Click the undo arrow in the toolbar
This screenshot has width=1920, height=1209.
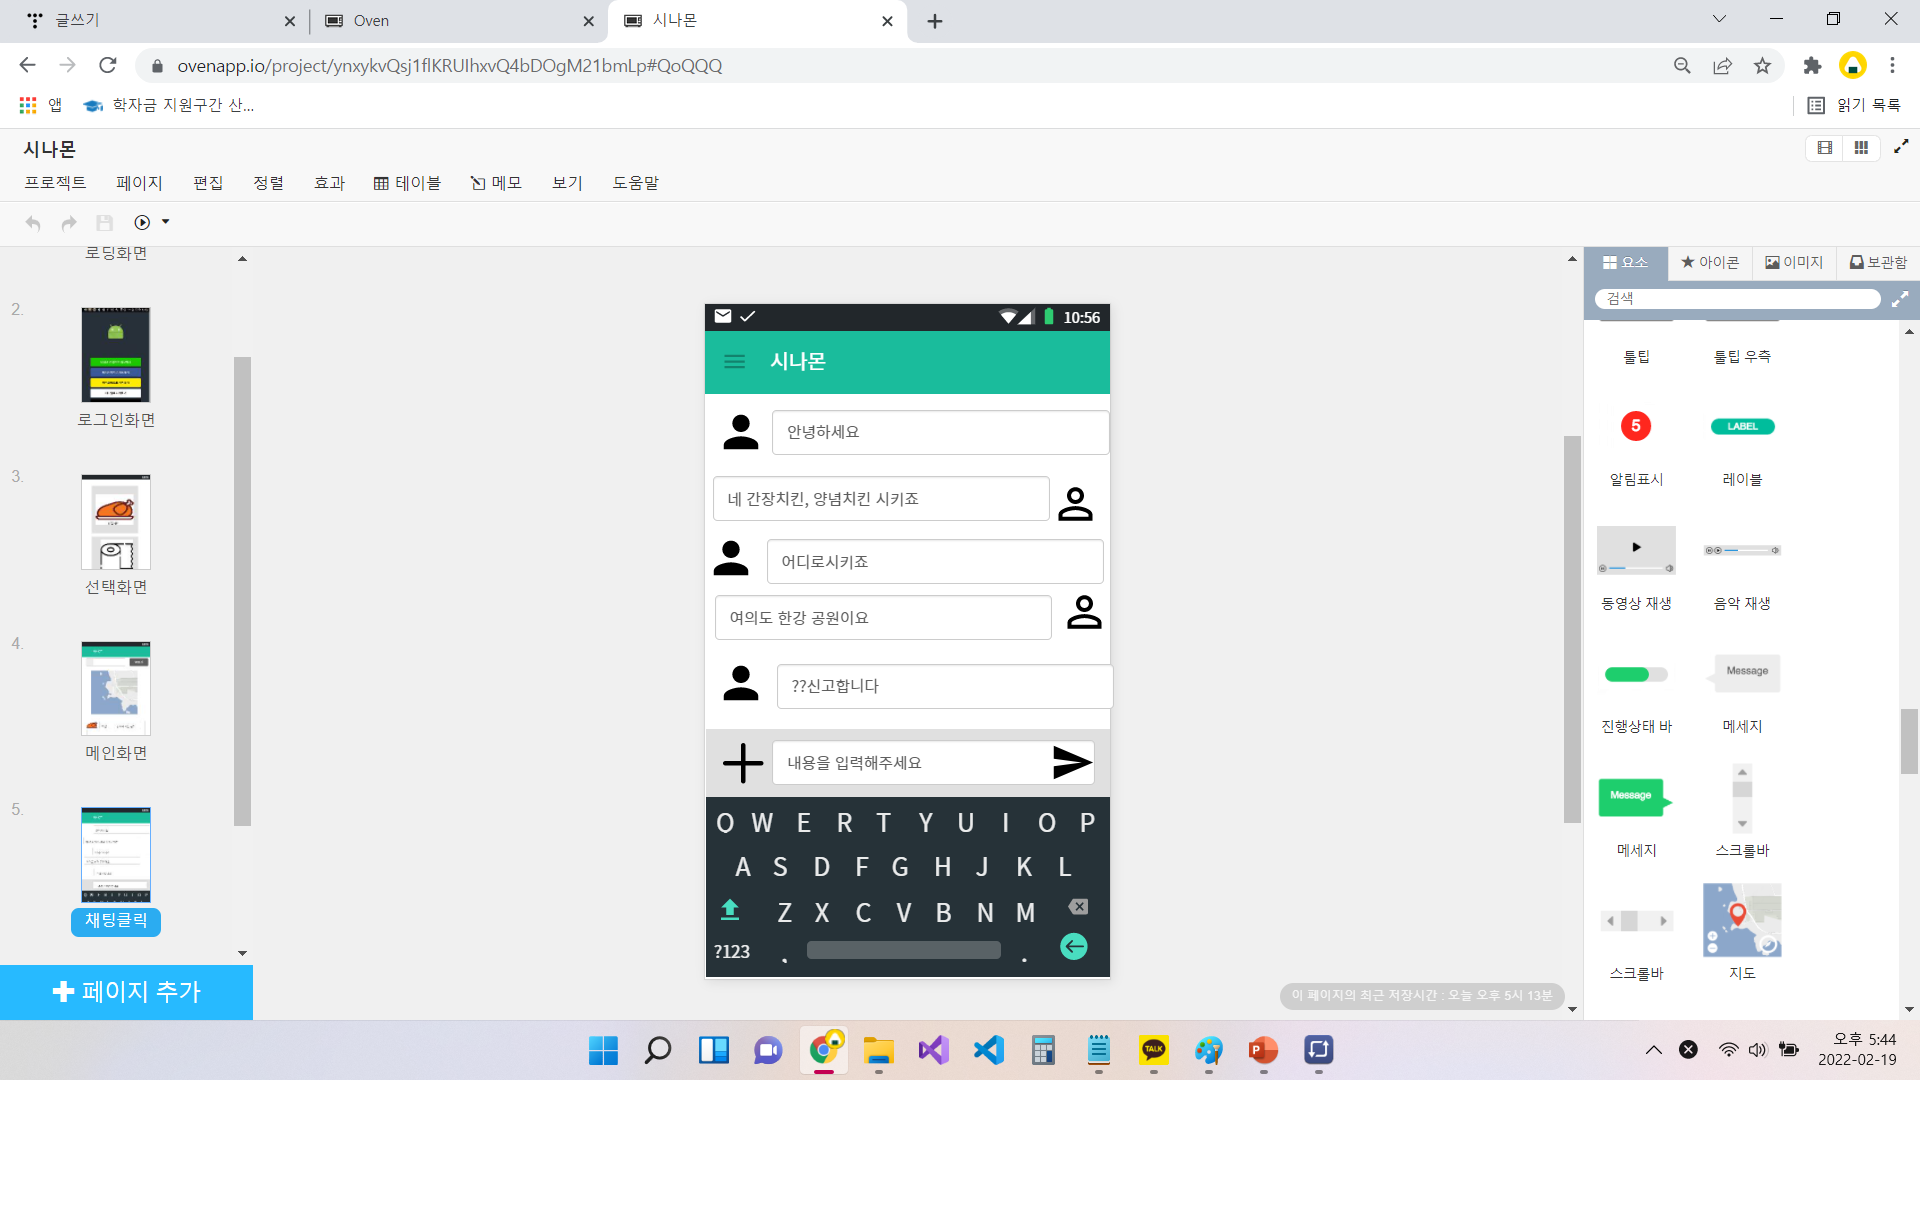33,223
